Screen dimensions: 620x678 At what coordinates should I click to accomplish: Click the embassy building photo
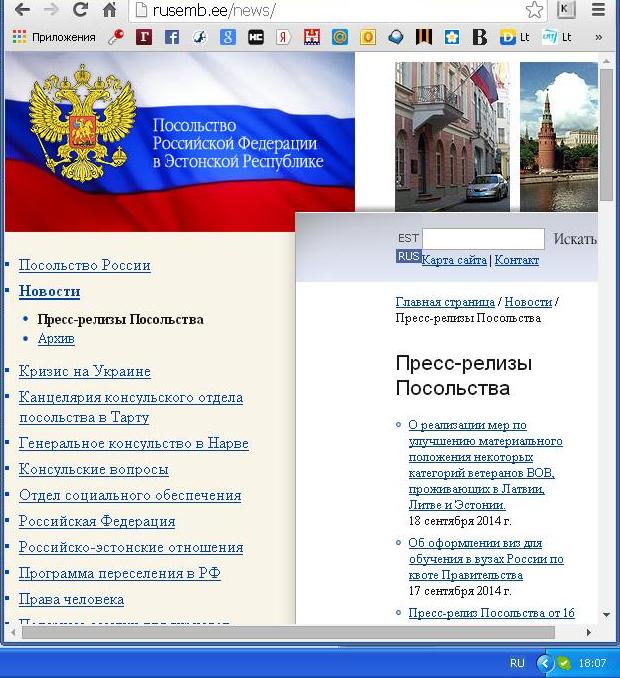pos(452,137)
